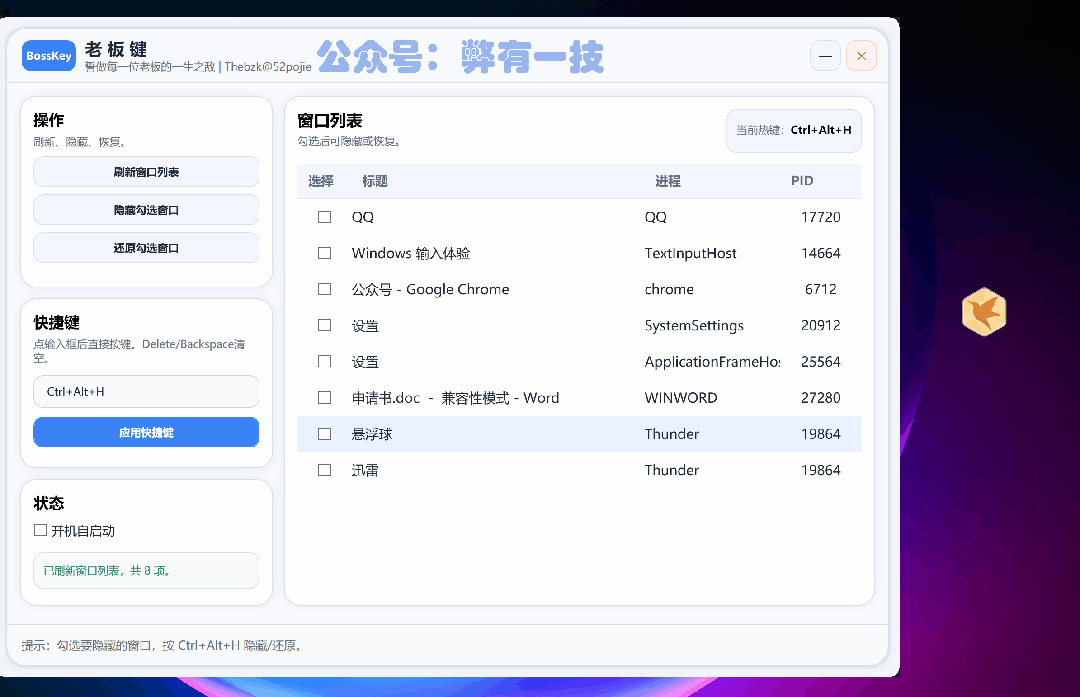This screenshot has width=1080, height=697.
Task: Click the current hotkey Ctrl+Alt+H badge
Action: coord(793,130)
